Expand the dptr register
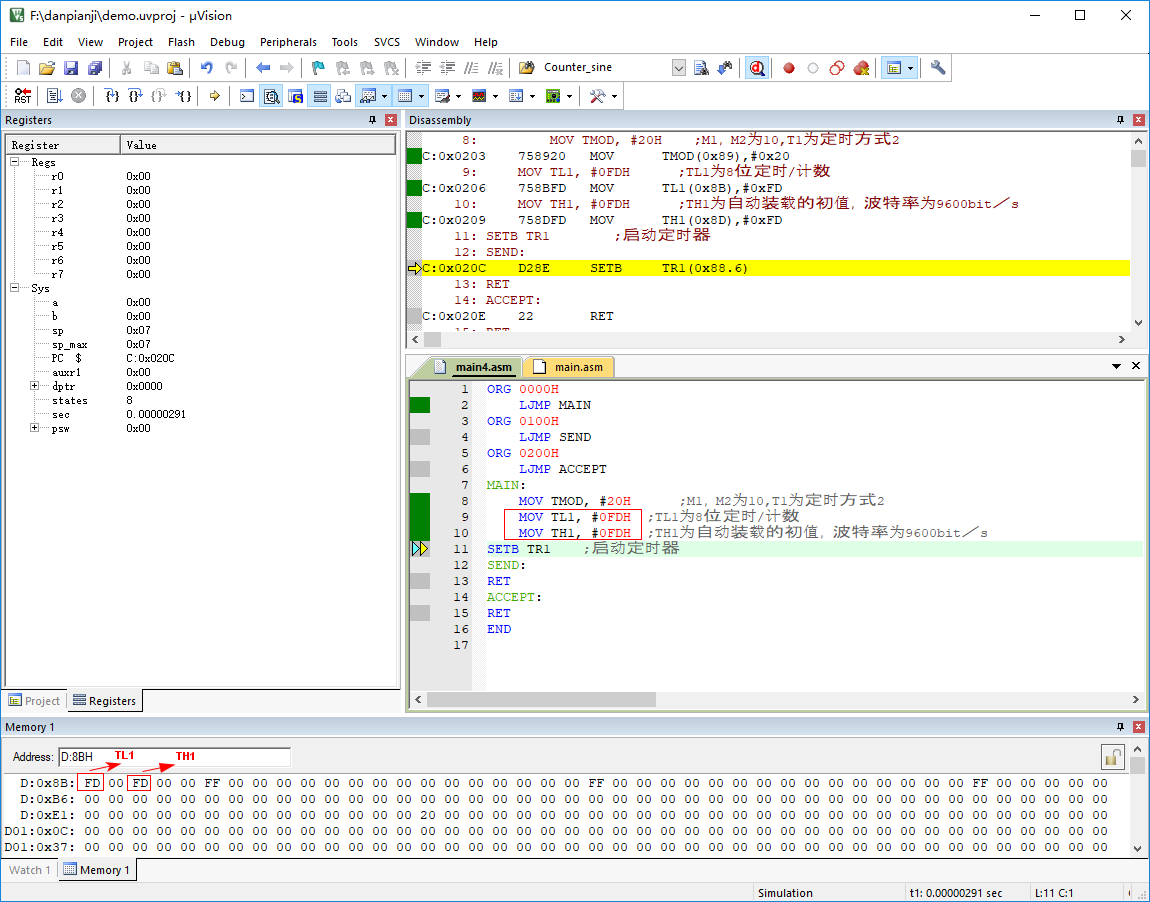The height and width of the screenshot is (902, 1150). [34, 386]
